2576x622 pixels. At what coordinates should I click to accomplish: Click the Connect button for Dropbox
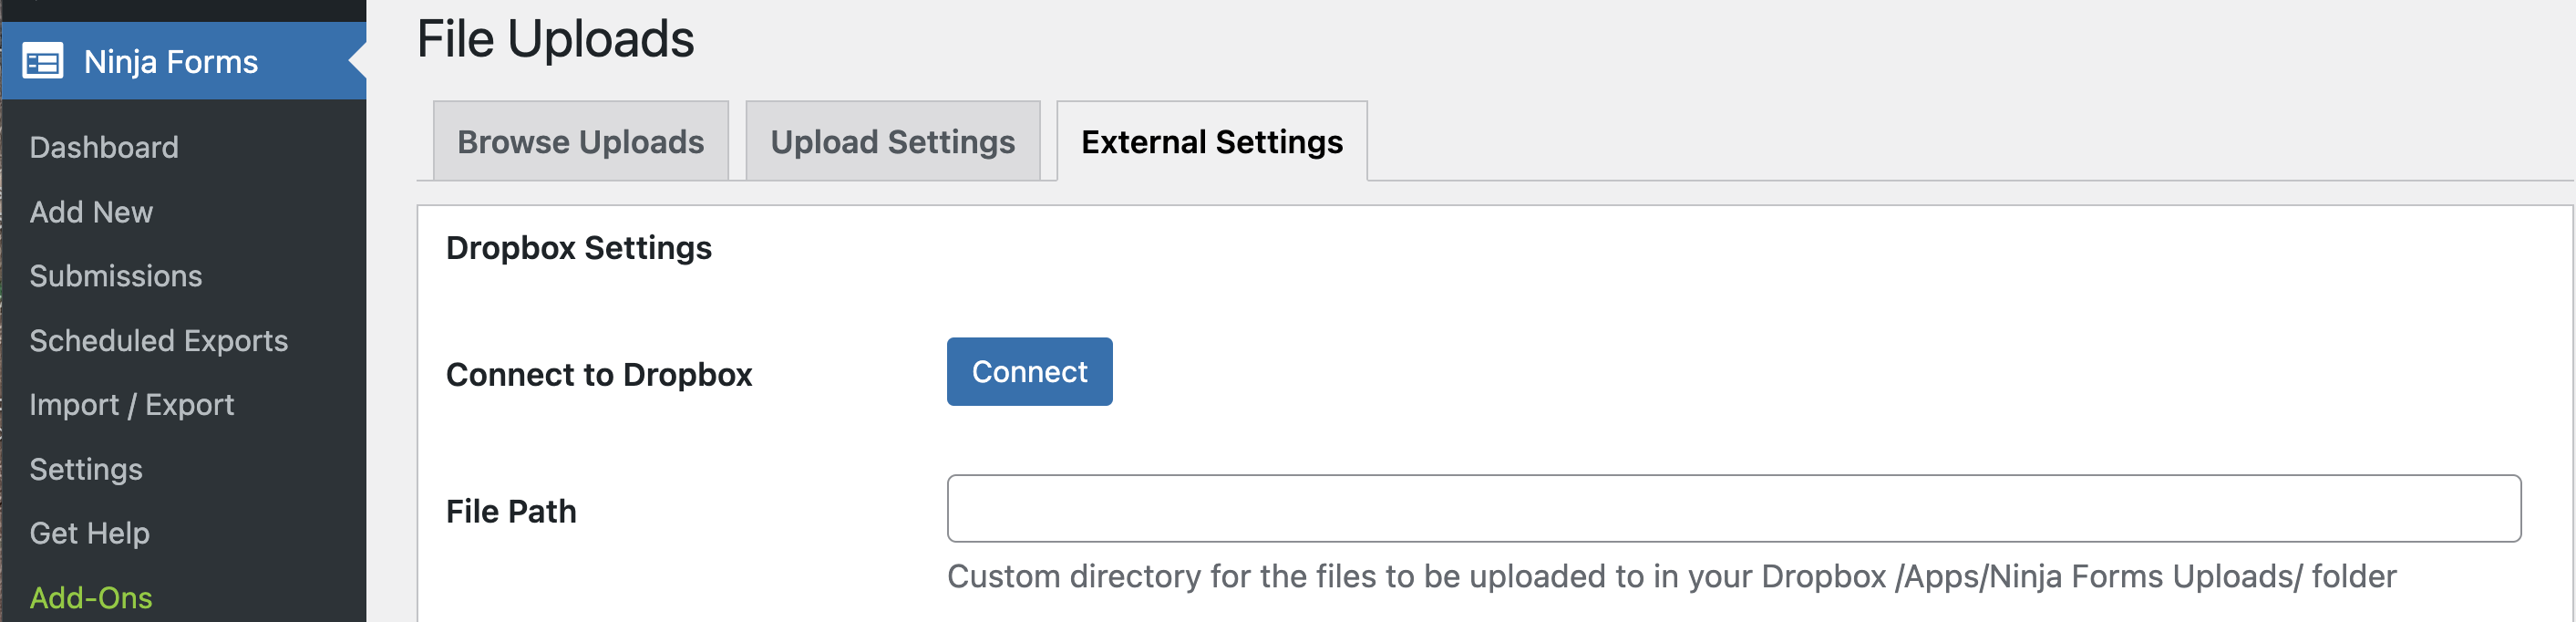[1029, 371]
